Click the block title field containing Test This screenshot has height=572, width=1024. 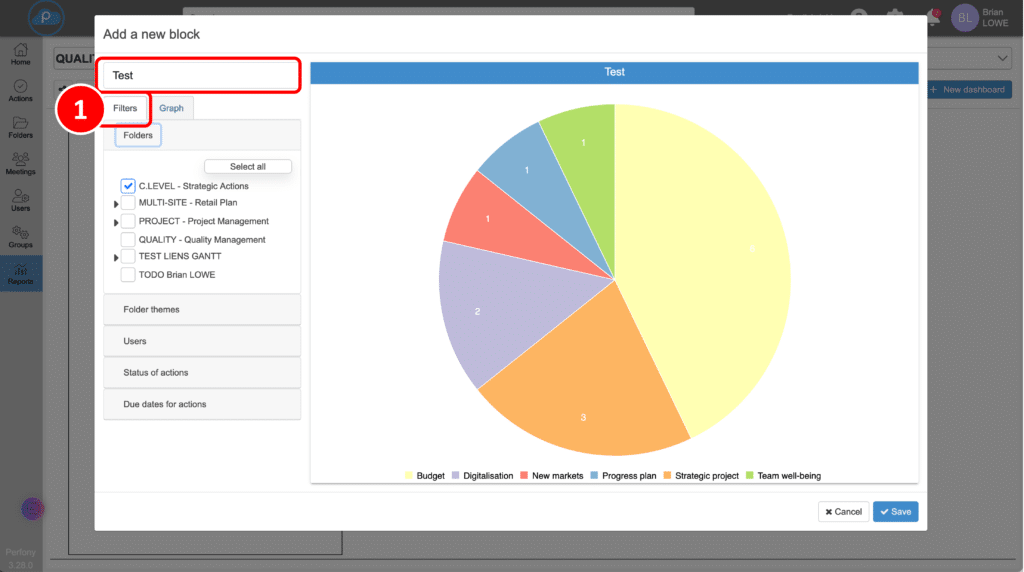pyautogui.click(x=200, y=76)
